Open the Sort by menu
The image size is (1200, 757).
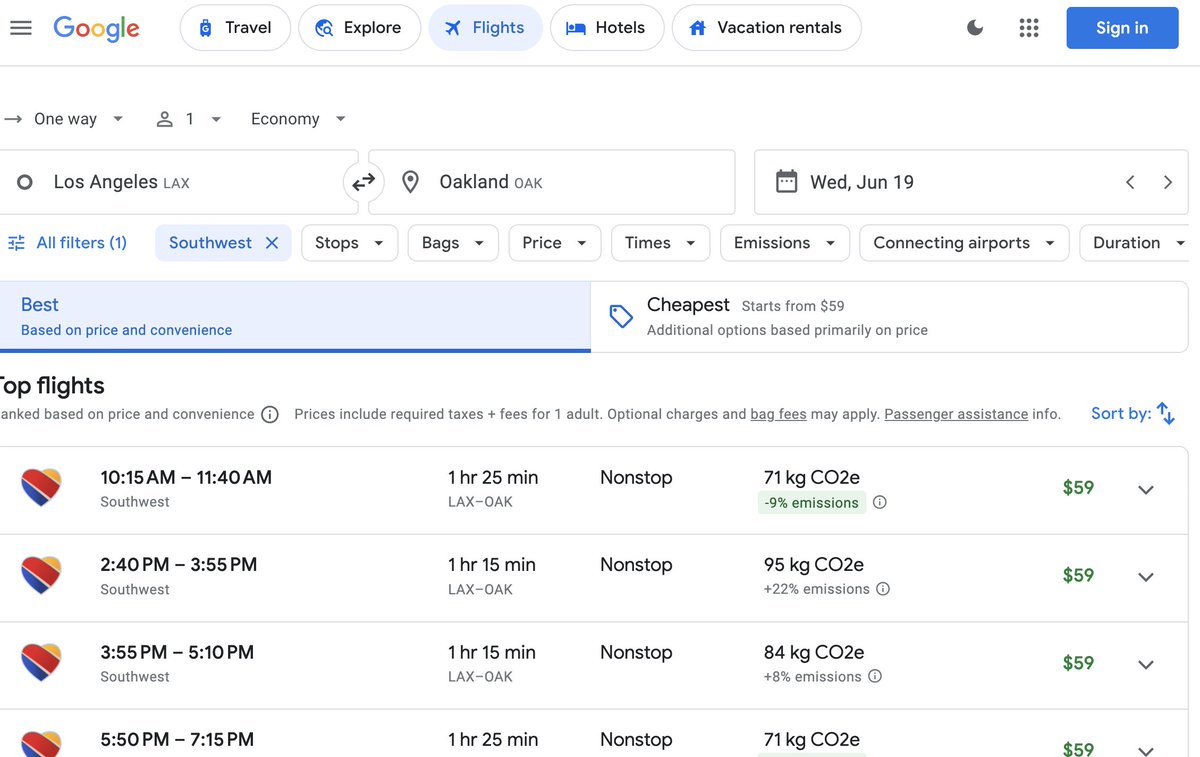[1133, 413]
